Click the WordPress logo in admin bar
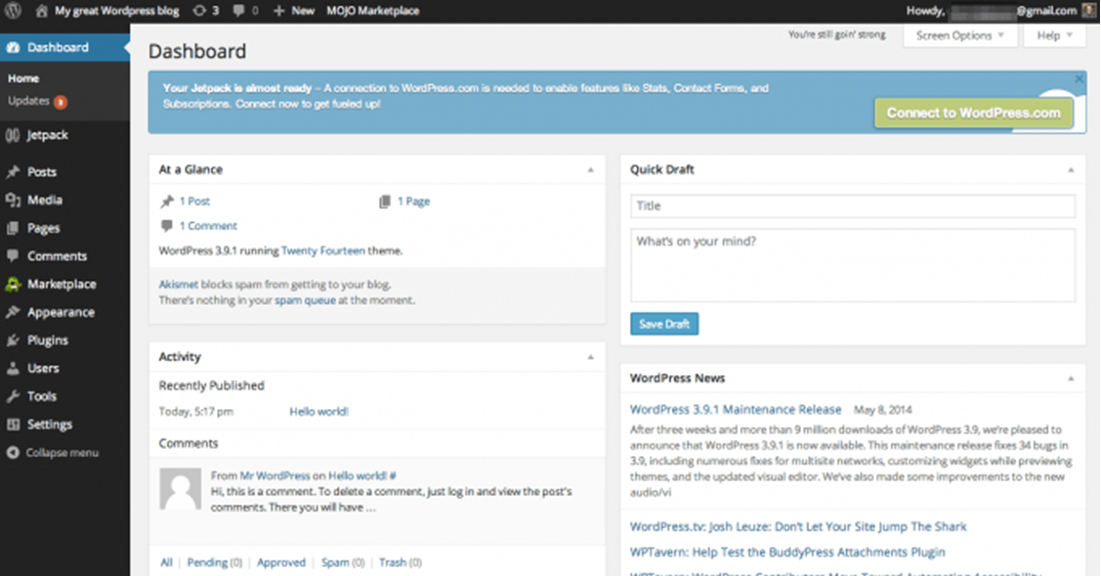The height and width of the screenshot is (576, 1101). point(13,11)
